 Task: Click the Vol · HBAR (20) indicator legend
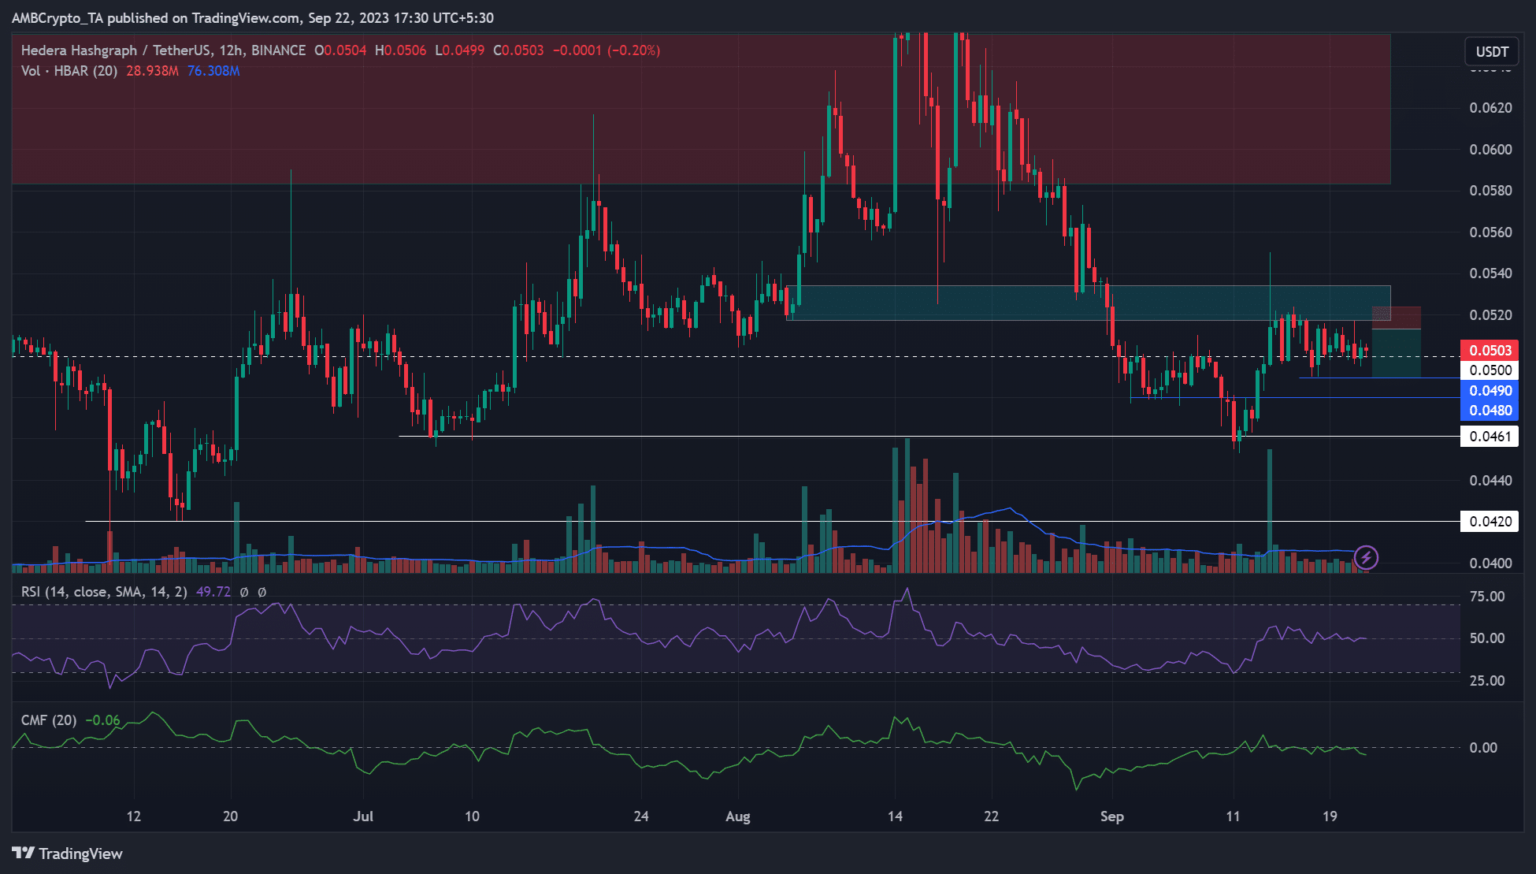pos(69,71)
